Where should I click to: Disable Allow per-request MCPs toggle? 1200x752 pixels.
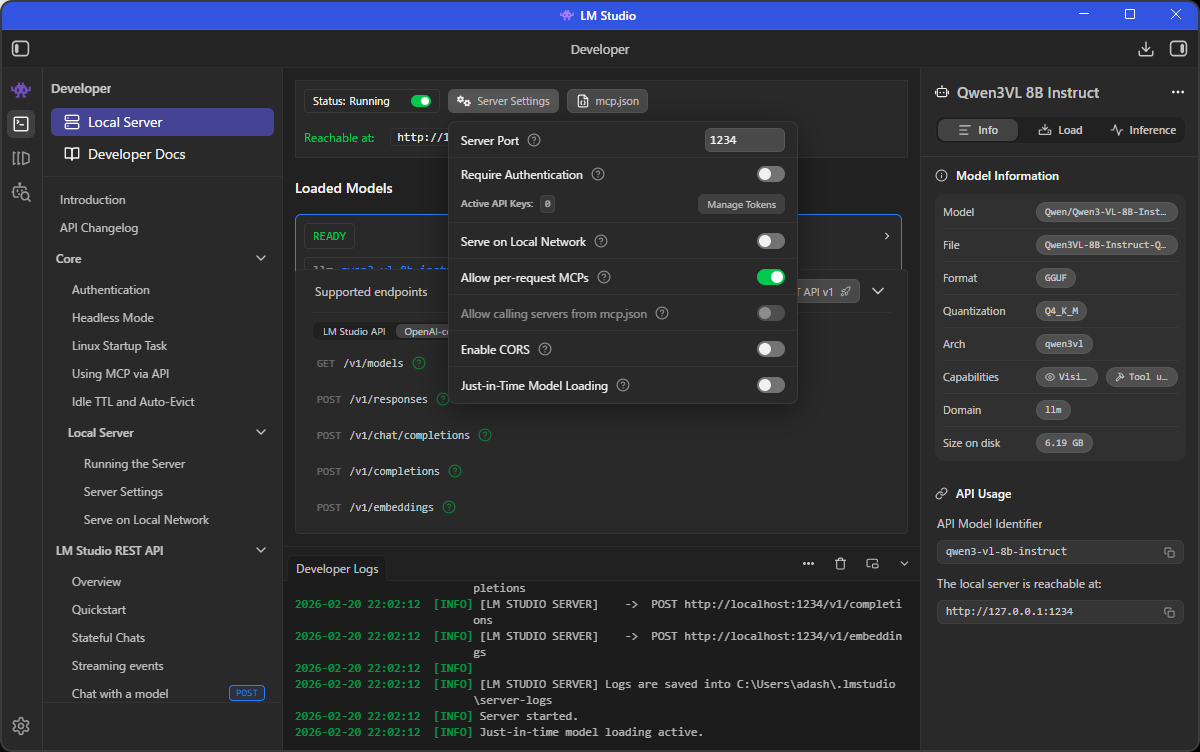770,277
